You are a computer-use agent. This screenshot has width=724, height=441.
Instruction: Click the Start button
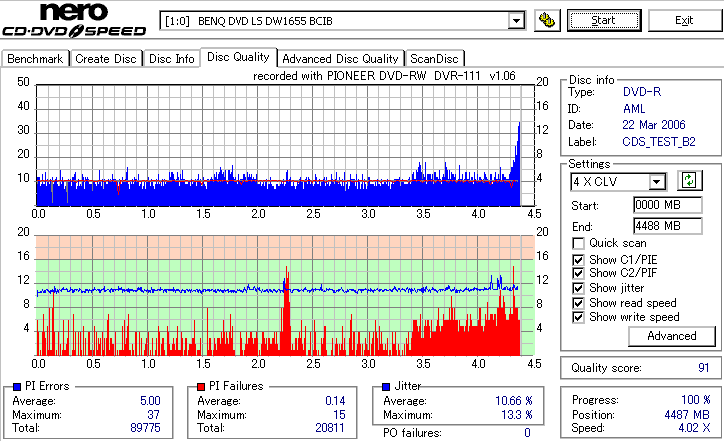click(x=604, y=21)
